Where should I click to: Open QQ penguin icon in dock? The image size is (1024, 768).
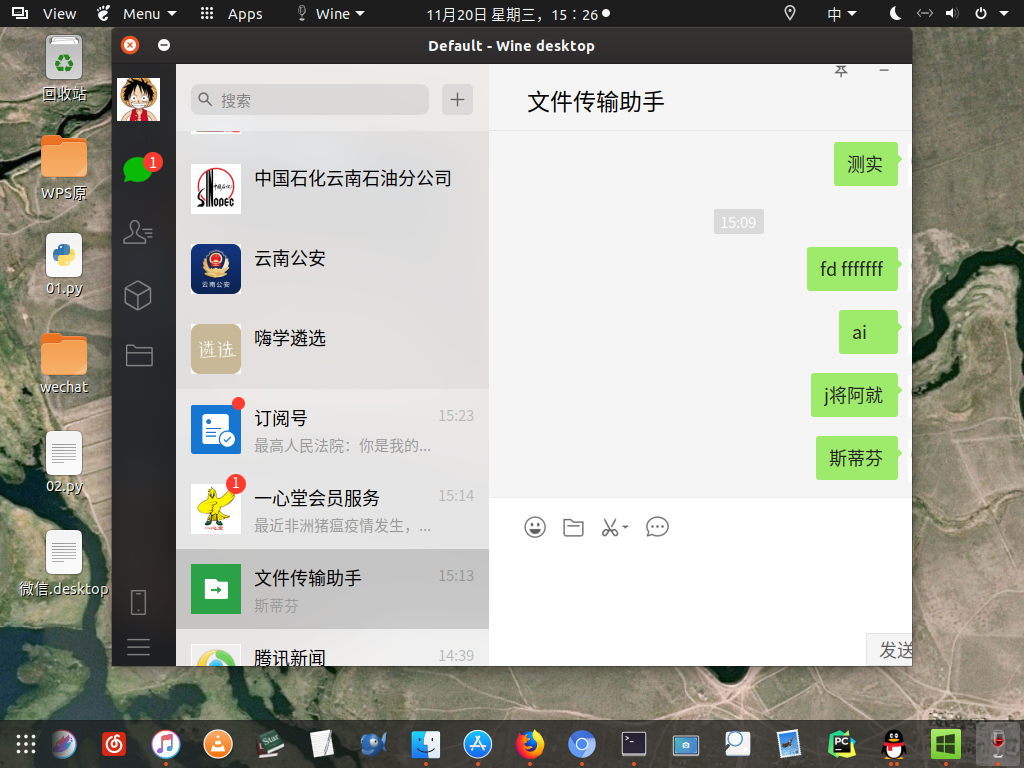(x=893, y=744)
